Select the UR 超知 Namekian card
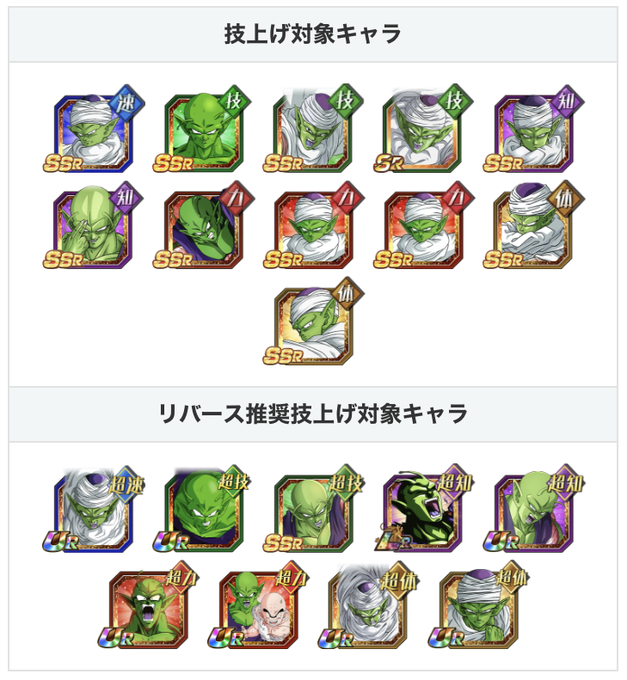This screenshot has width=627, height=680. (x=533, y=509)
